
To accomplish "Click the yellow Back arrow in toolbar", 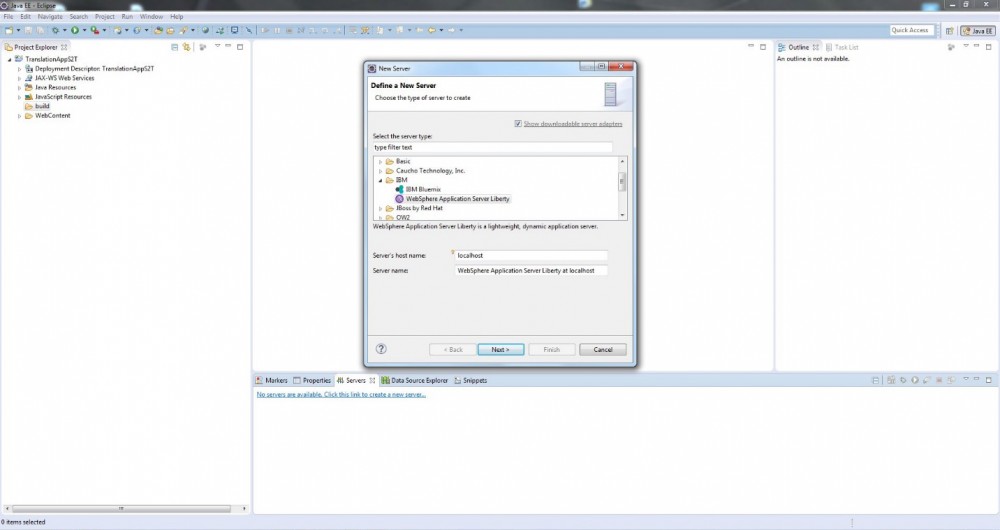I will pos(432,30).
